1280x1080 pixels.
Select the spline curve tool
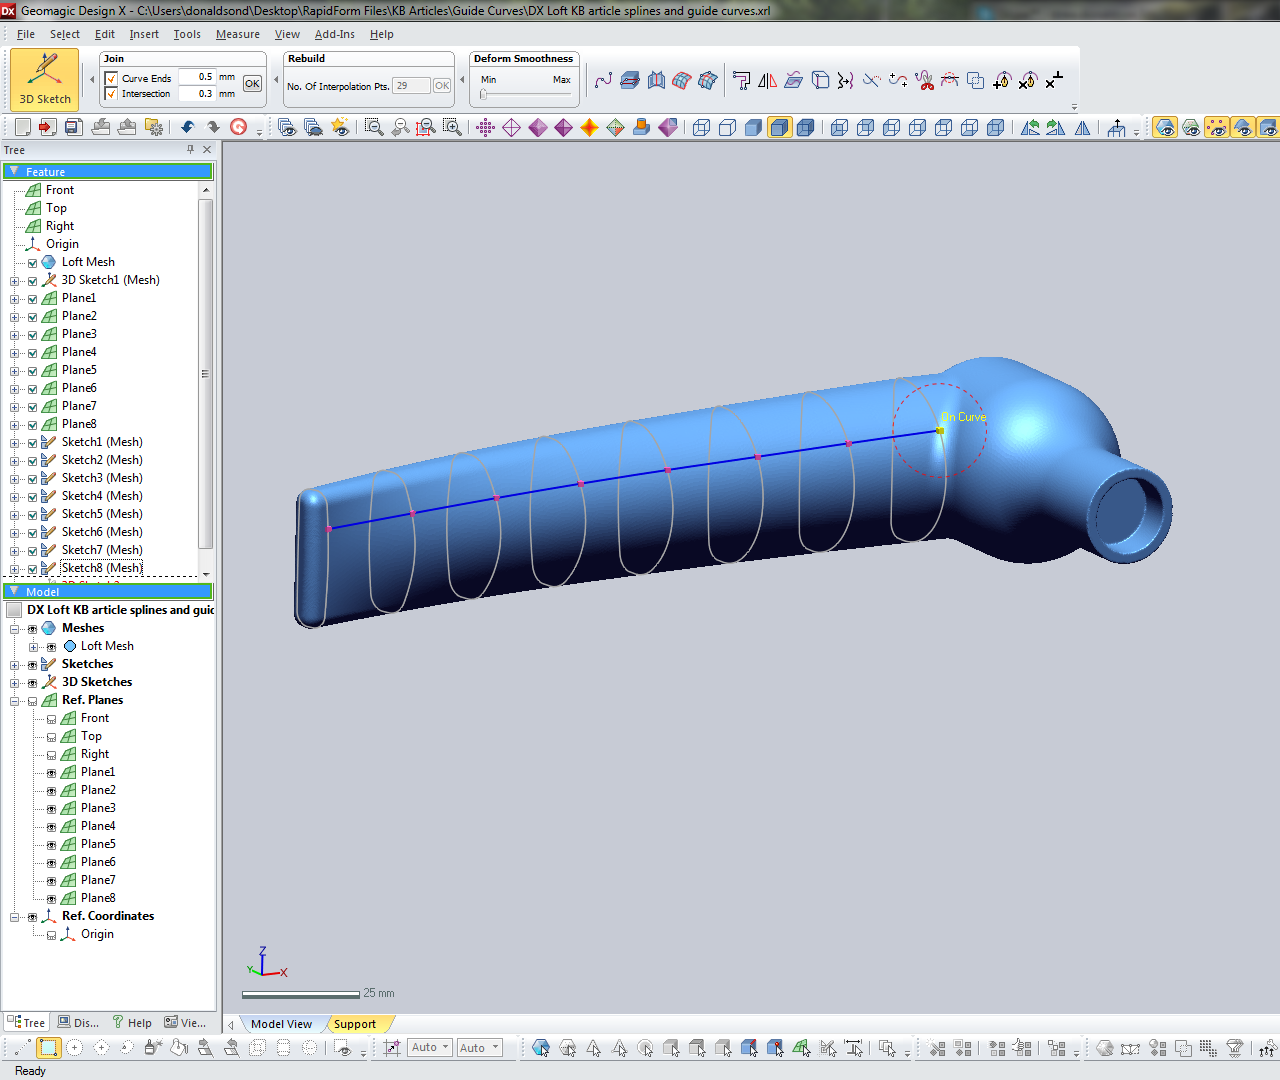[x=604, y=80]
